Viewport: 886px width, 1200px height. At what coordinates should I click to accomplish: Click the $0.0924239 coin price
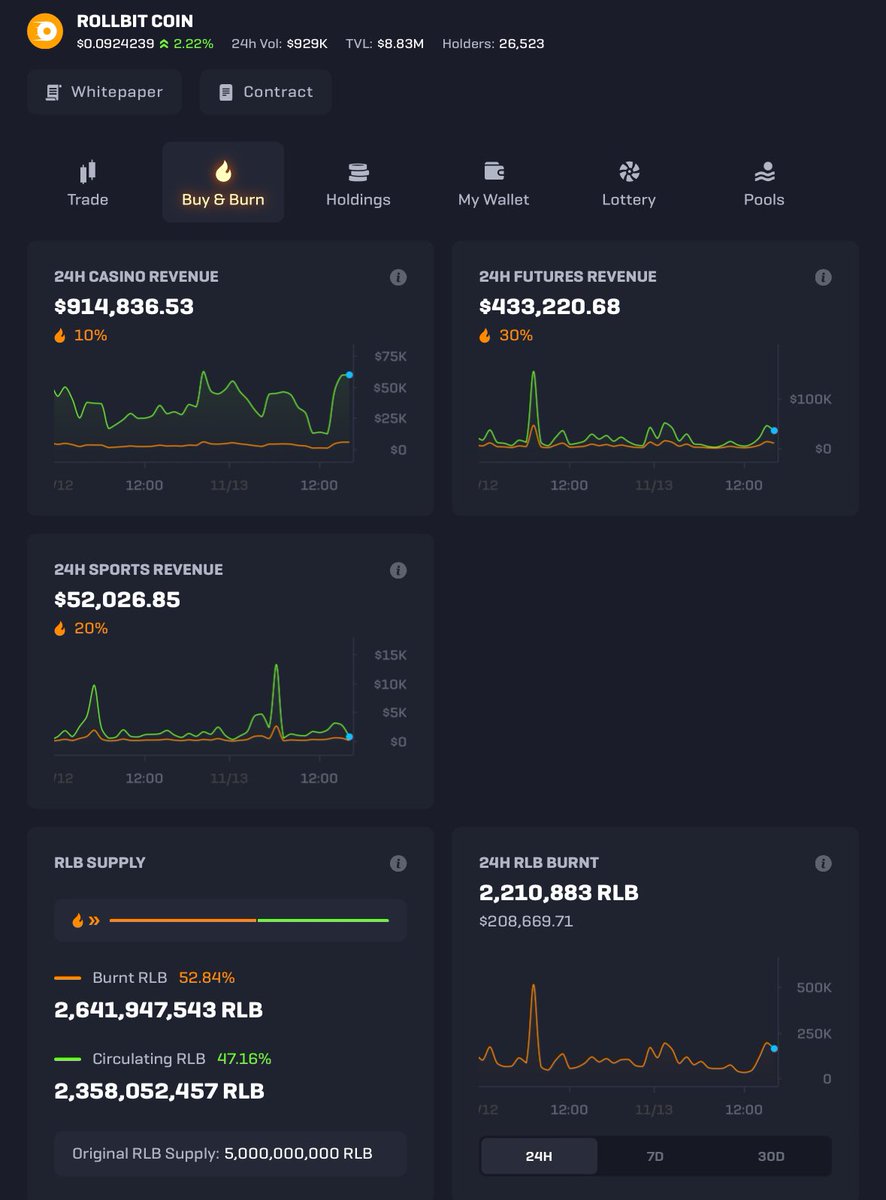pyautogui.click(x=115, y=44)
